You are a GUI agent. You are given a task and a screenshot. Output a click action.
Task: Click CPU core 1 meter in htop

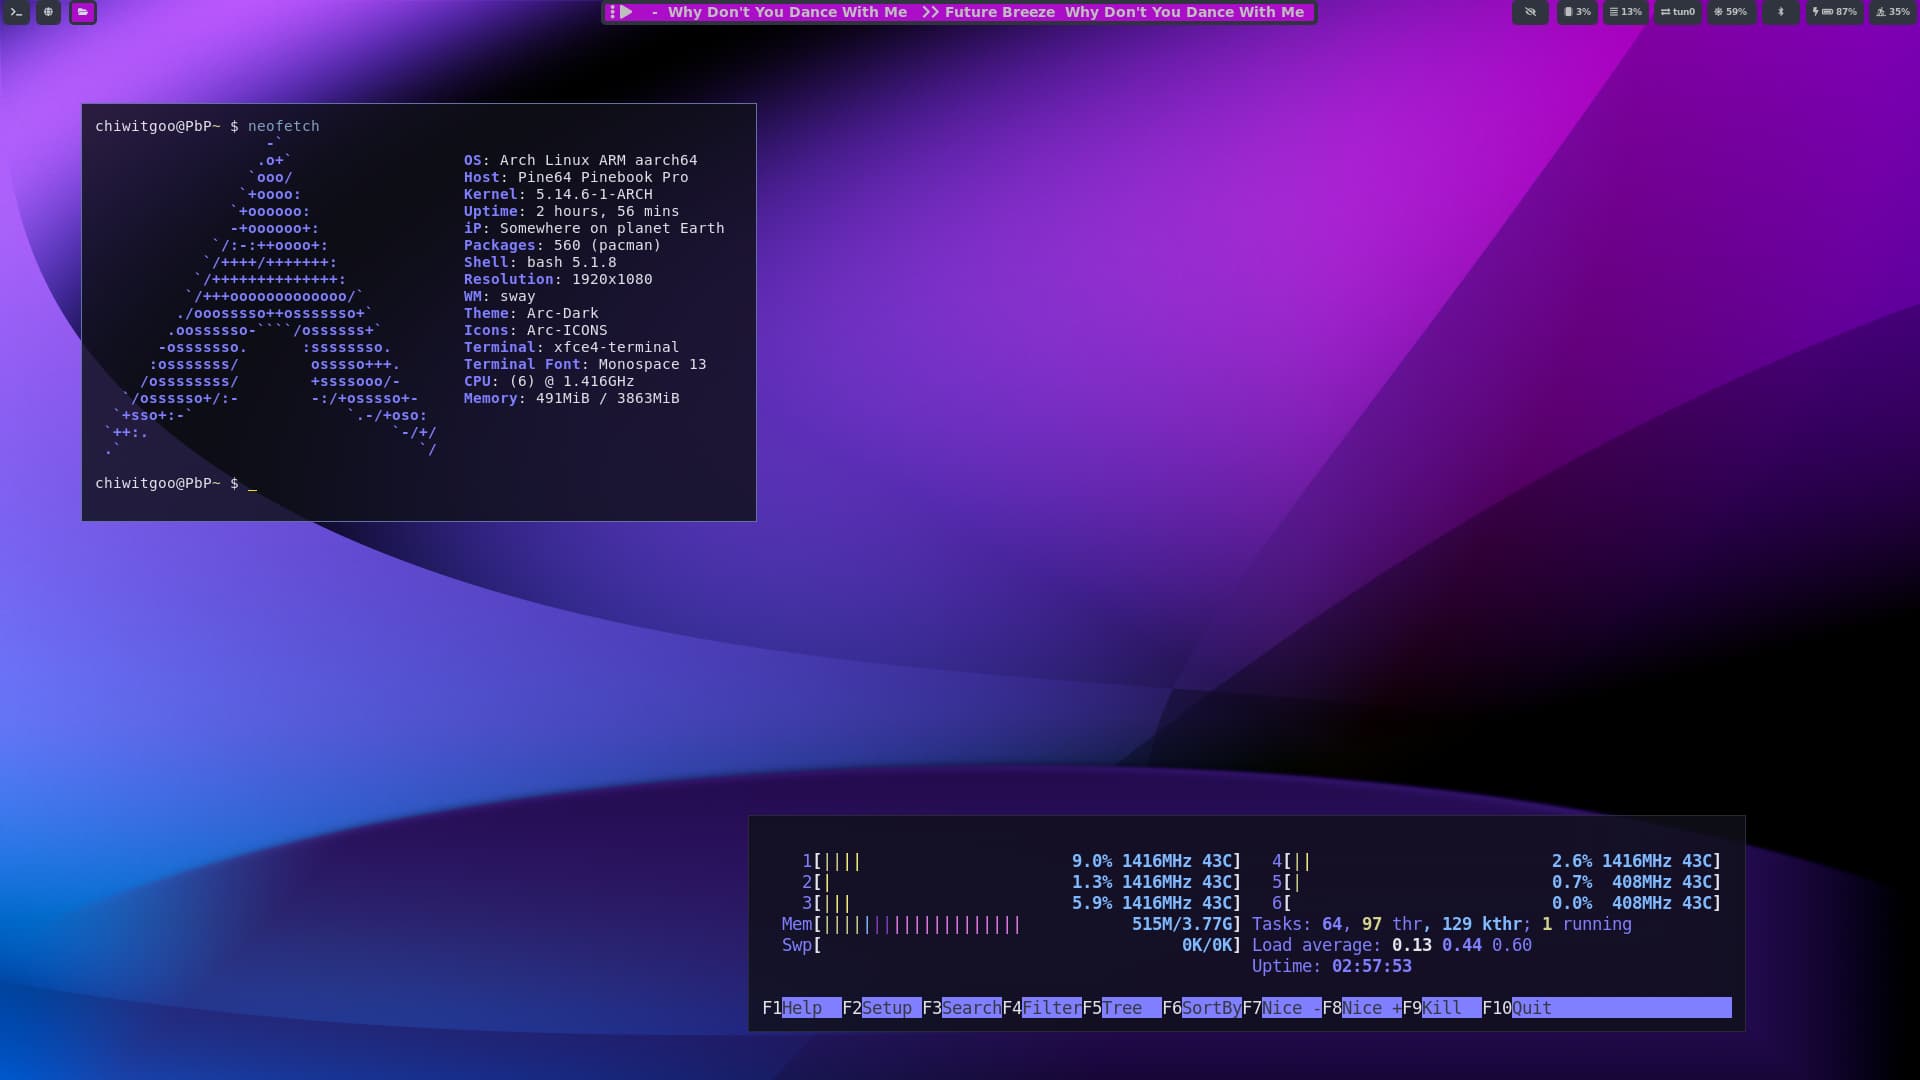(1021, 861)
